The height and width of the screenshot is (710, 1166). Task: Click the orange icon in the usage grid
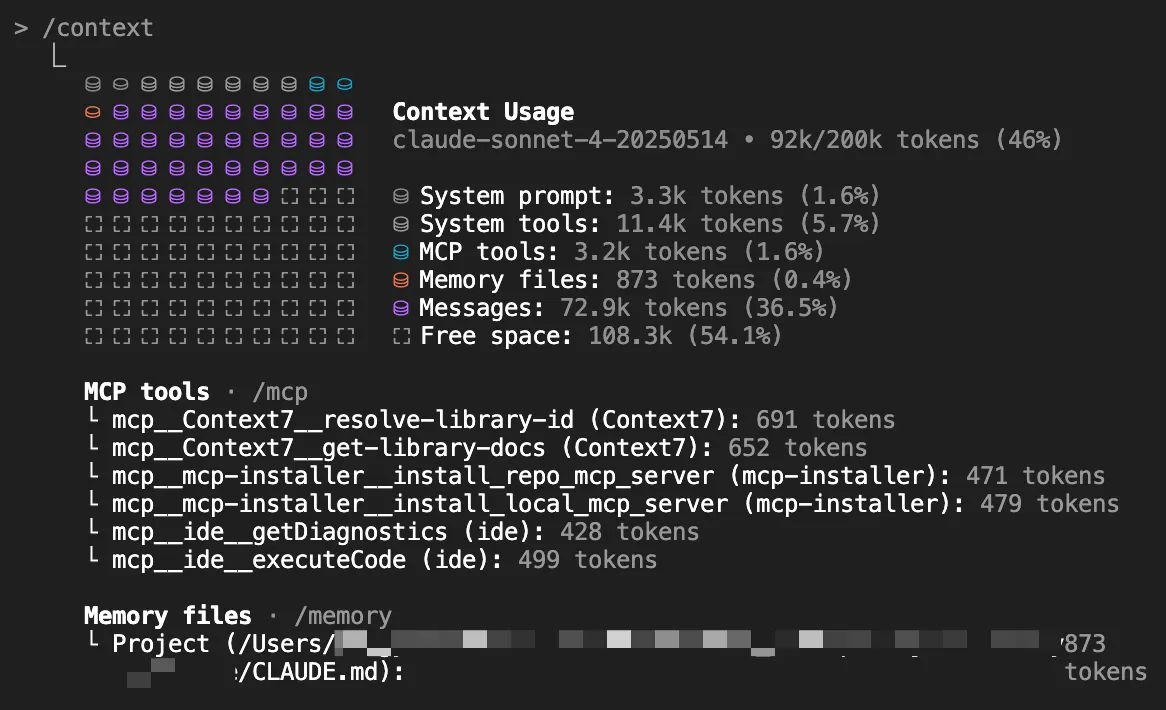pos(93,112)
